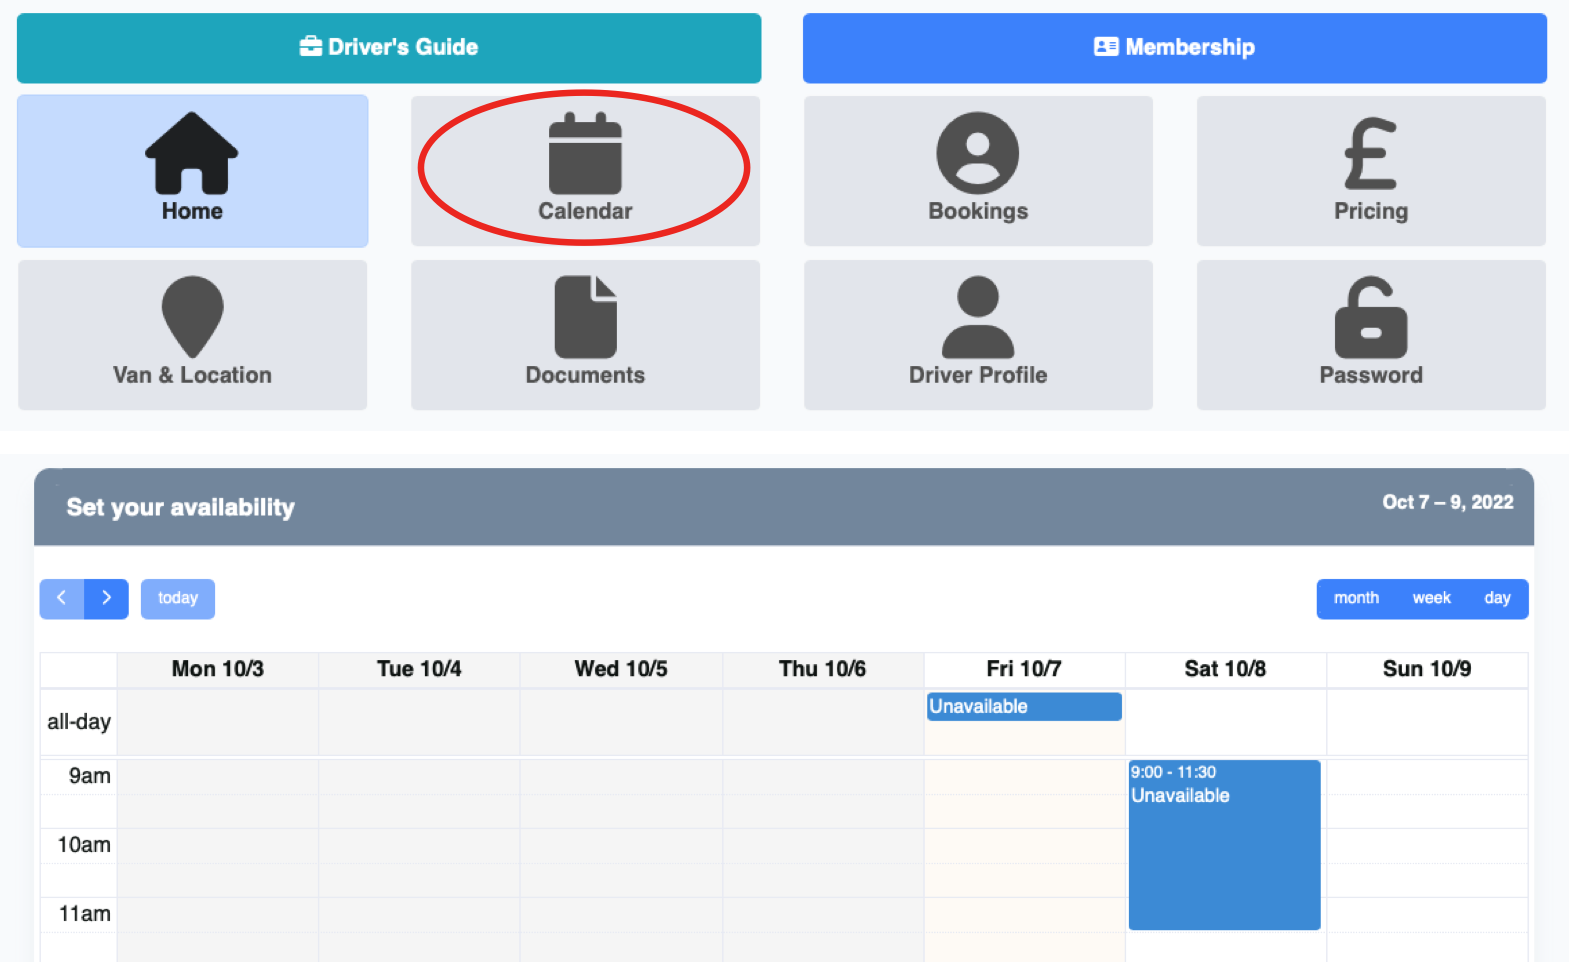Jump to today in the calendar

[178, 598]
